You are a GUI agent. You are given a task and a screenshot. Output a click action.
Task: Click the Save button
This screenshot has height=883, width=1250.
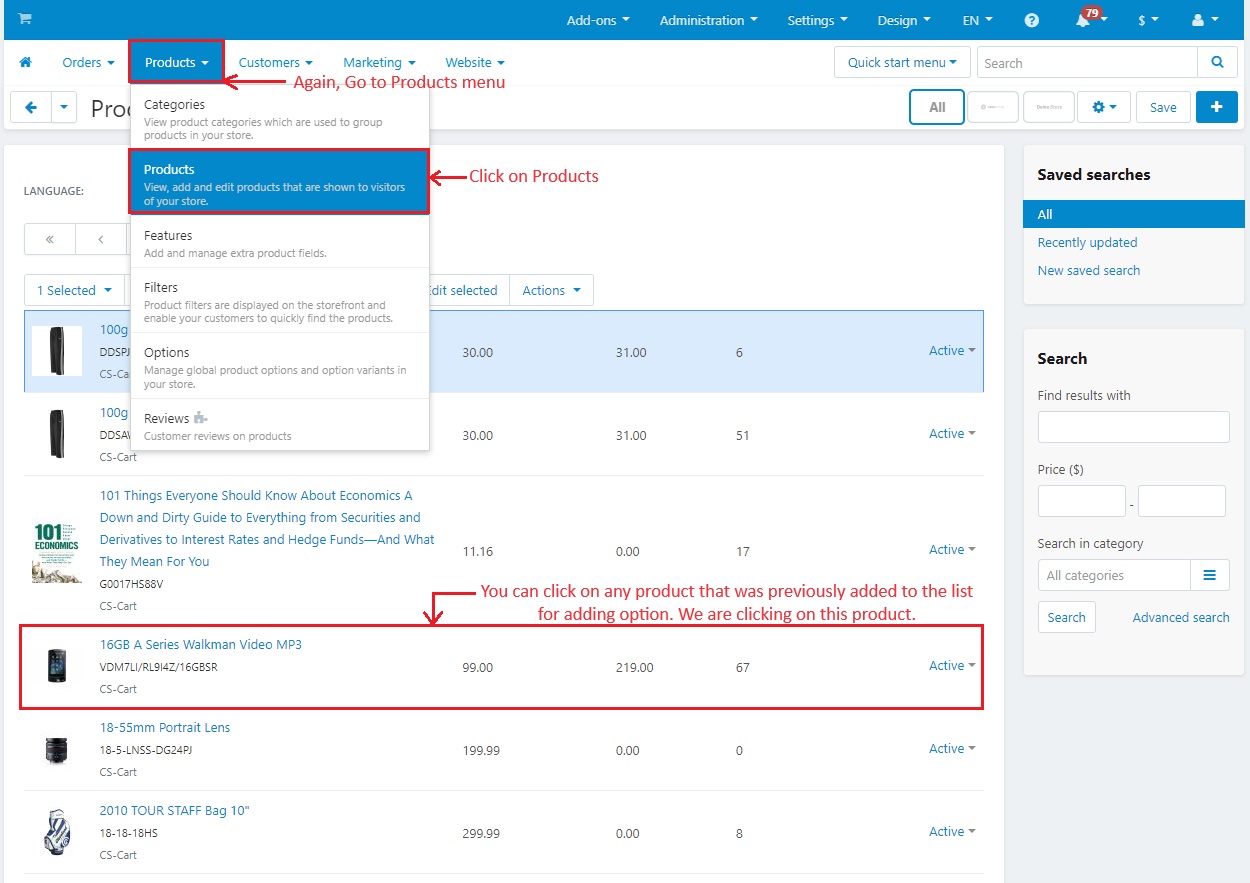(x=1163, y=107)
